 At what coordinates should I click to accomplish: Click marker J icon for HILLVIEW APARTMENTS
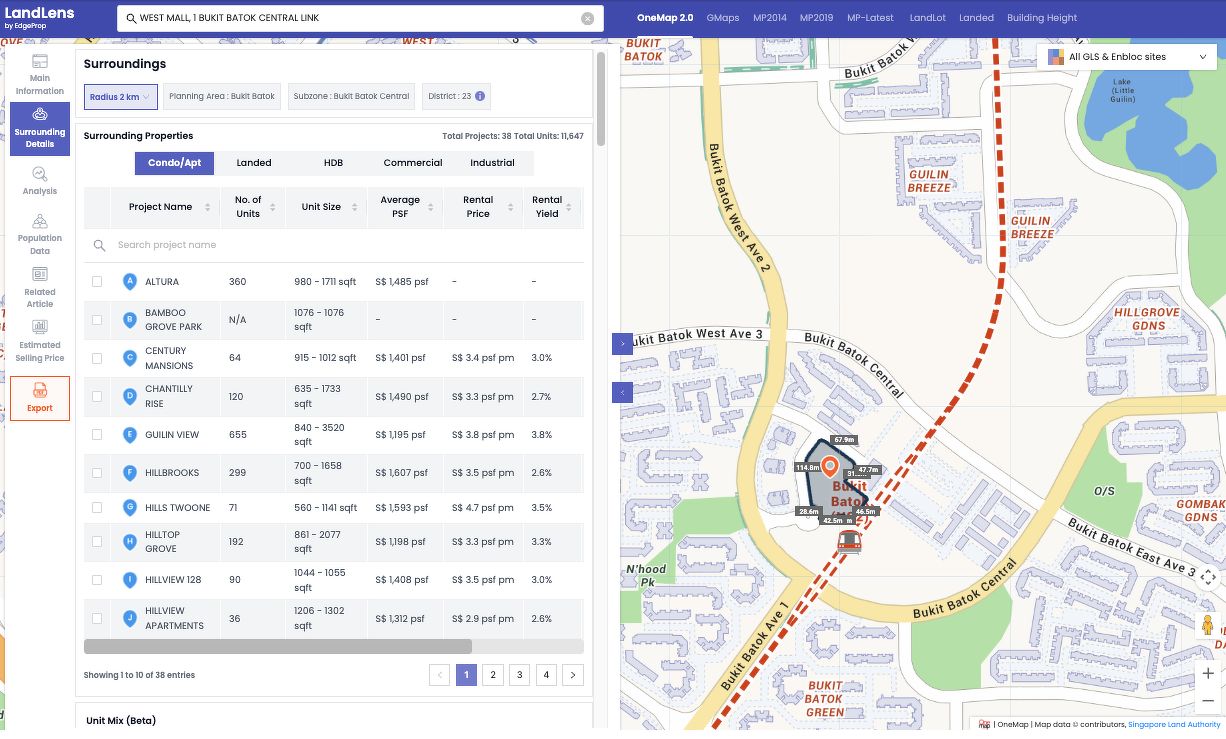coord(129,618)
